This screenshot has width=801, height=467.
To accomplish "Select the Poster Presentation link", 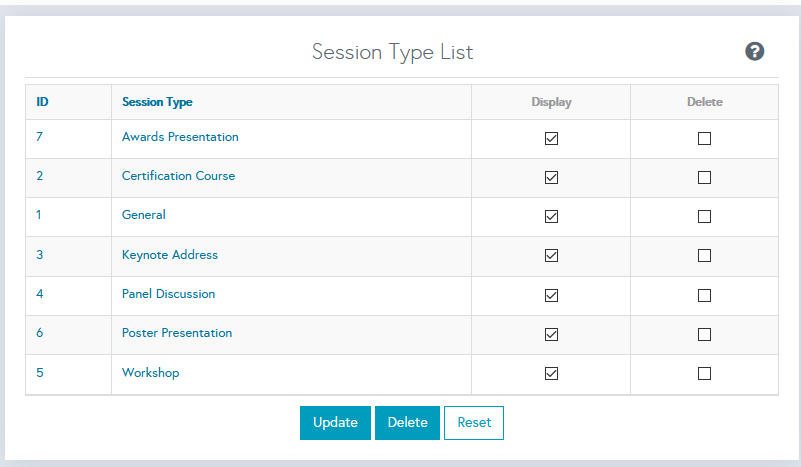I will 177,333.
